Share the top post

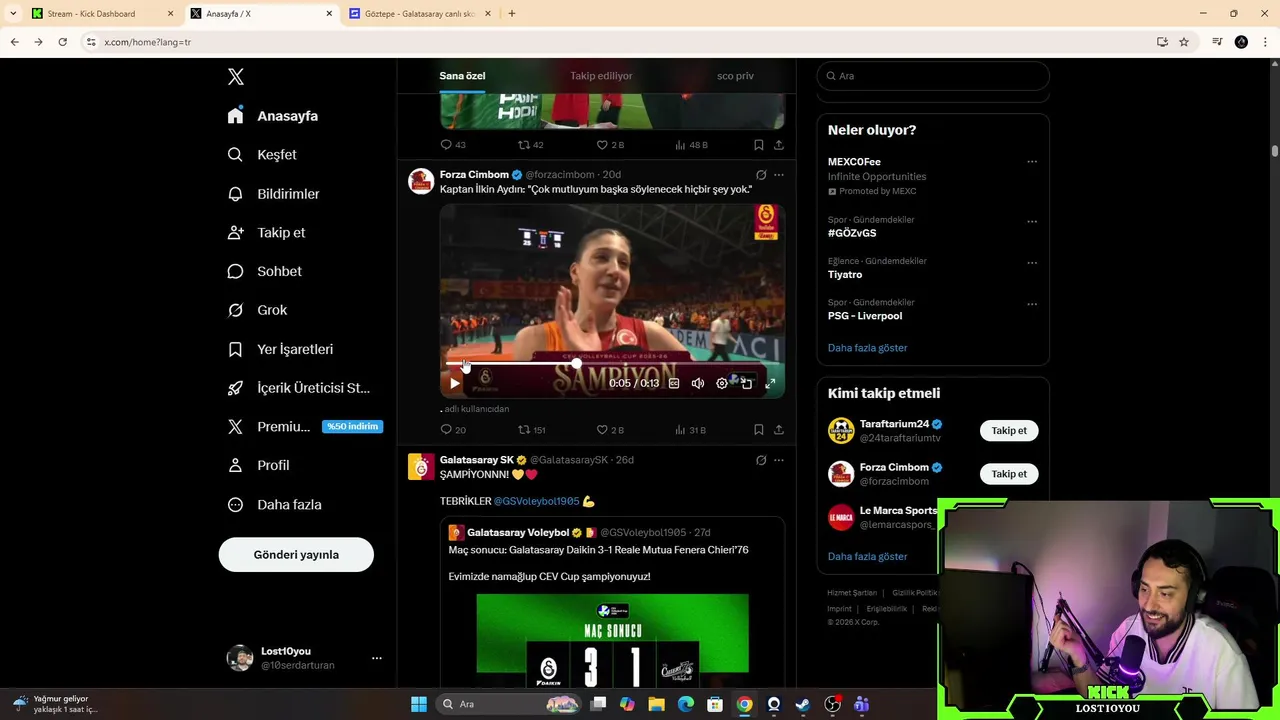click(779, 145)
